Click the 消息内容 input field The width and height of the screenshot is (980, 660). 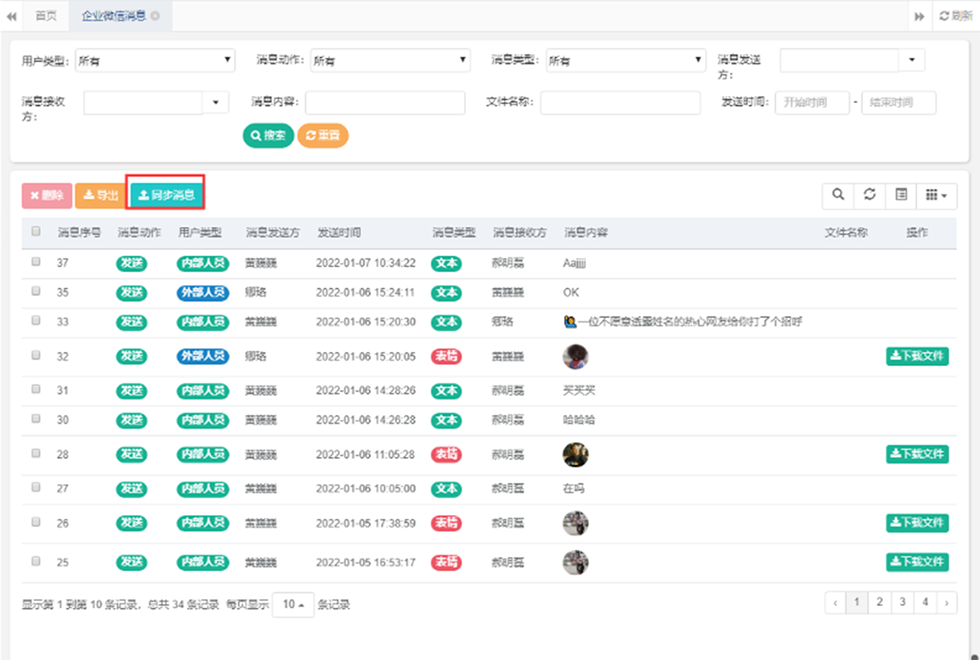[385, 103]
